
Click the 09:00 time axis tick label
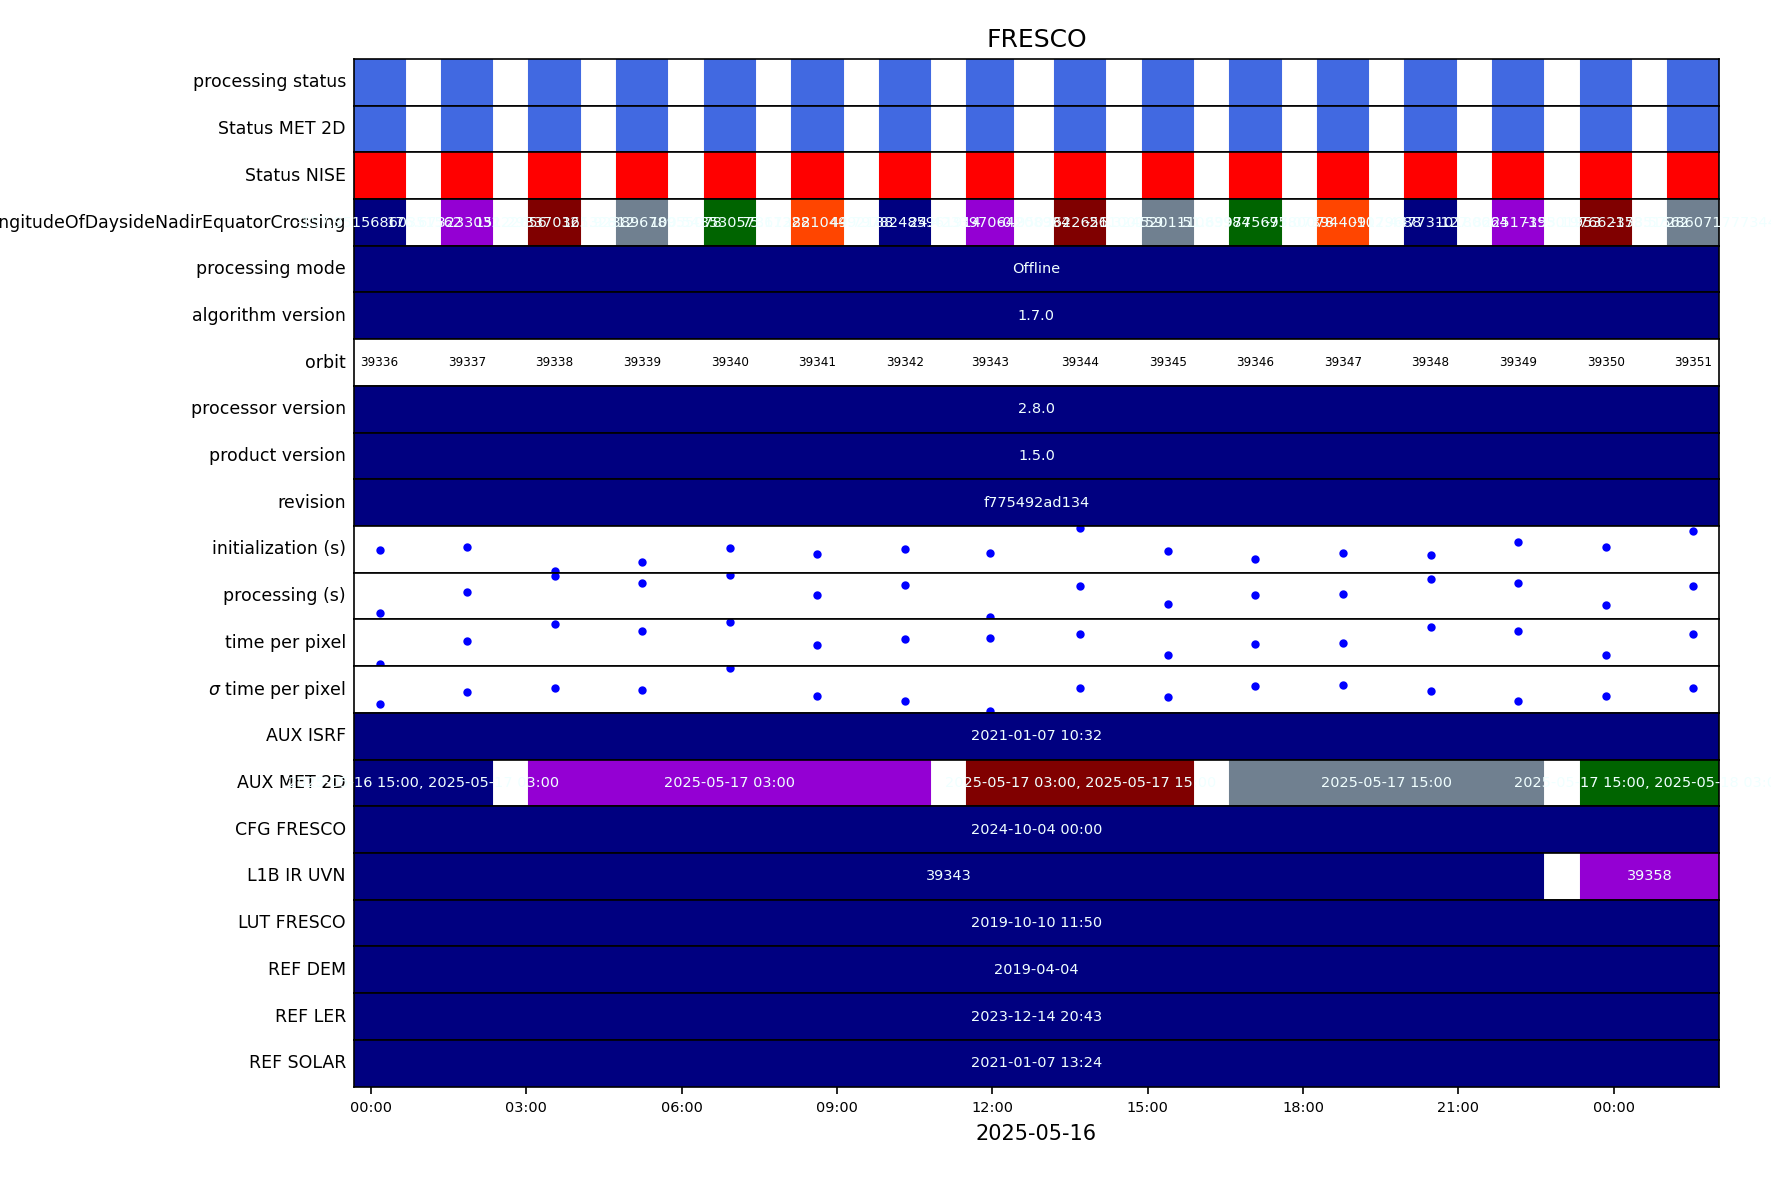pos(837,1107)
